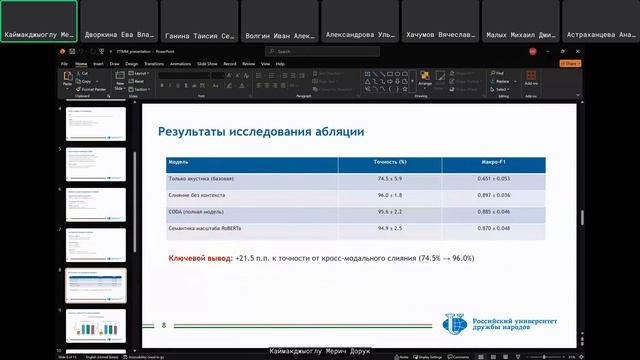
Task: Click the Start From Beginning quick-access icon
Action: pyautogui.click(x=102, y=51)
